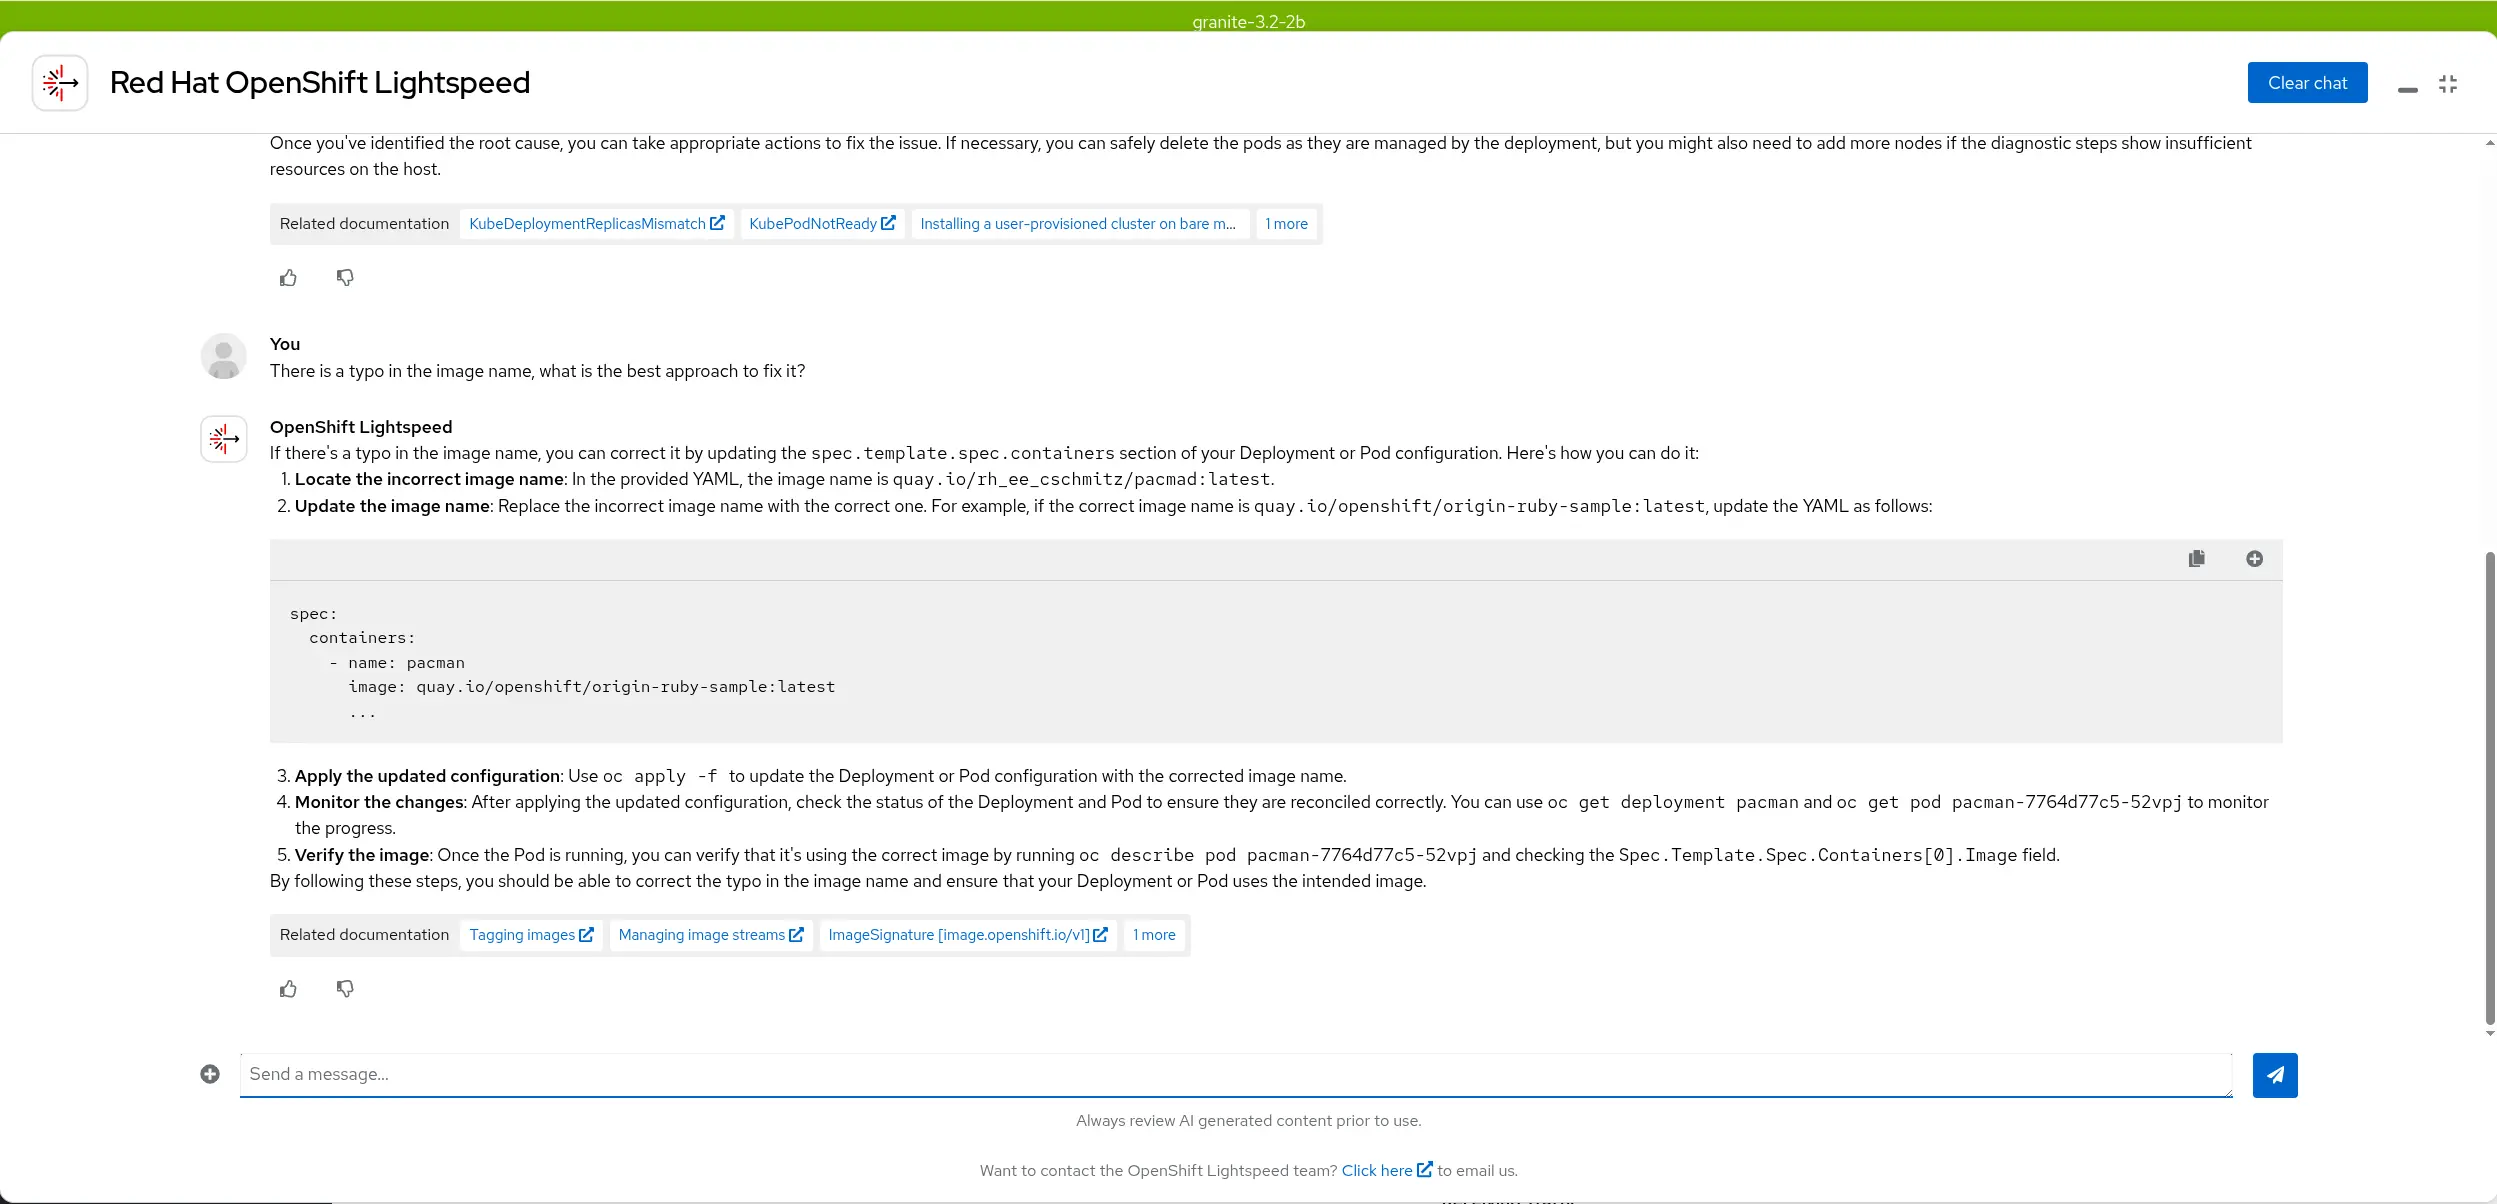Collapse the chat from fullscreen mode

[2447, 84]
